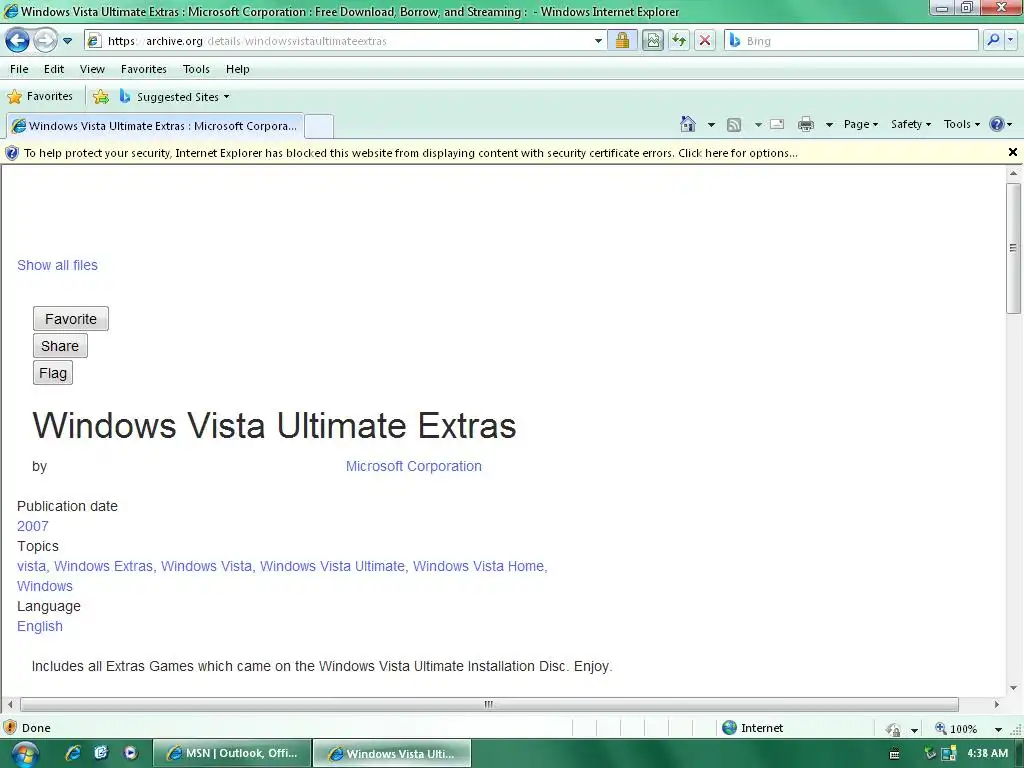
Task: Launch Internet Explorer from Quick Launch
Action: (73, 753)
